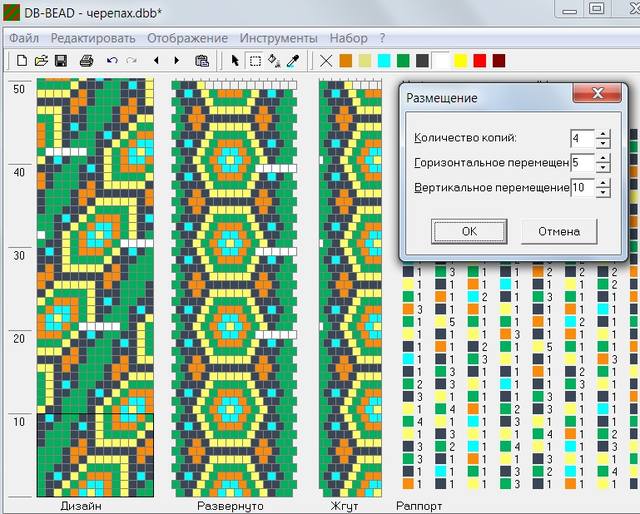
Task: Increase the Количество копий value
Action: 603,133
